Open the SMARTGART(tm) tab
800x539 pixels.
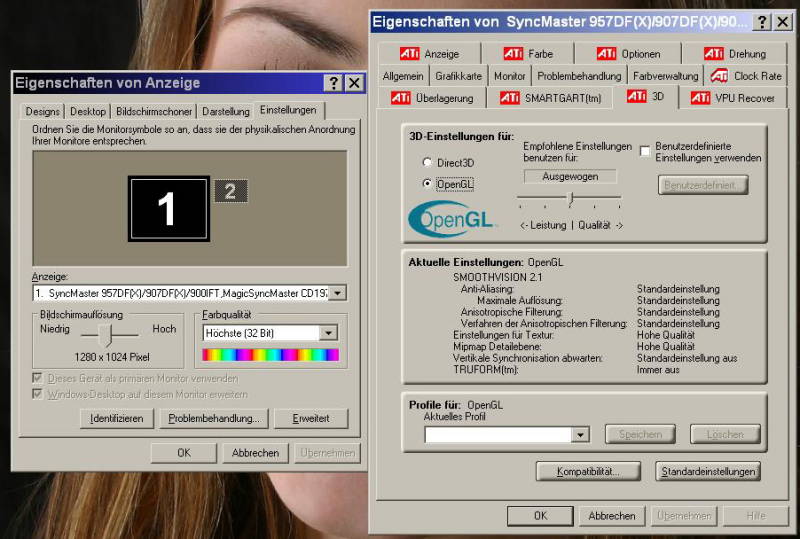[550, 98]
